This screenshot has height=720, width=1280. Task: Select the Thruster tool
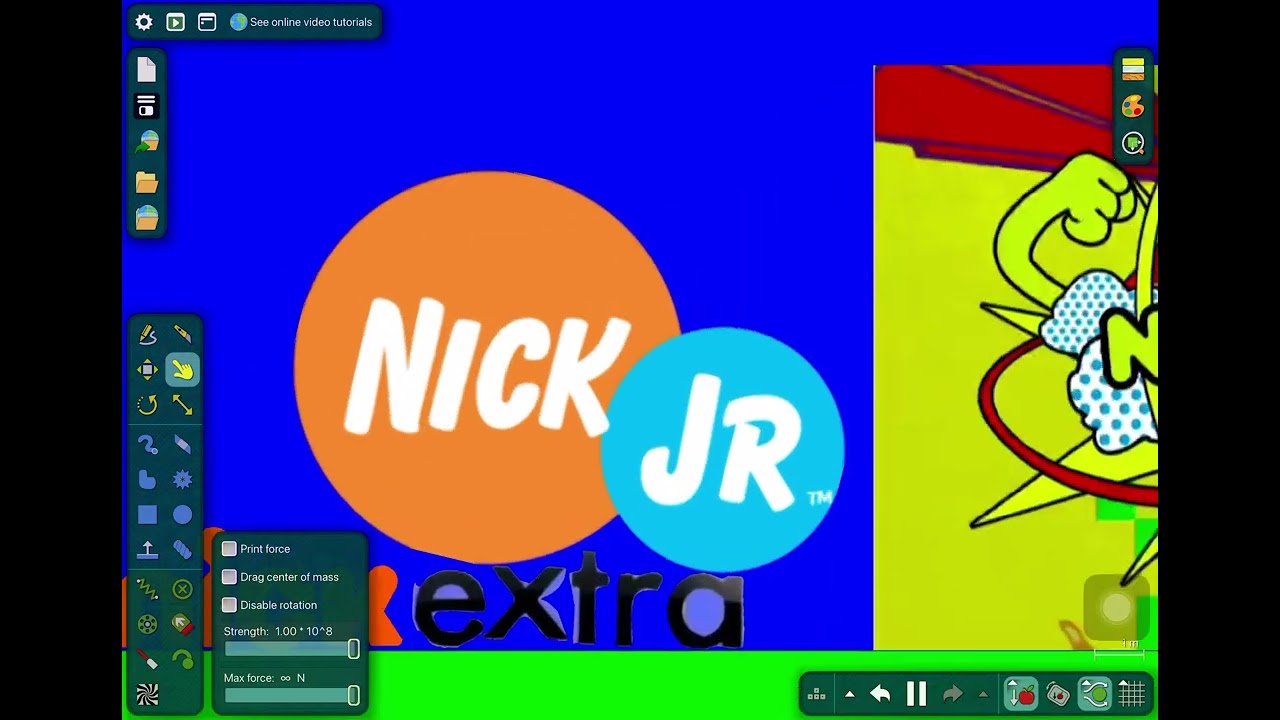tap(182, 624)
